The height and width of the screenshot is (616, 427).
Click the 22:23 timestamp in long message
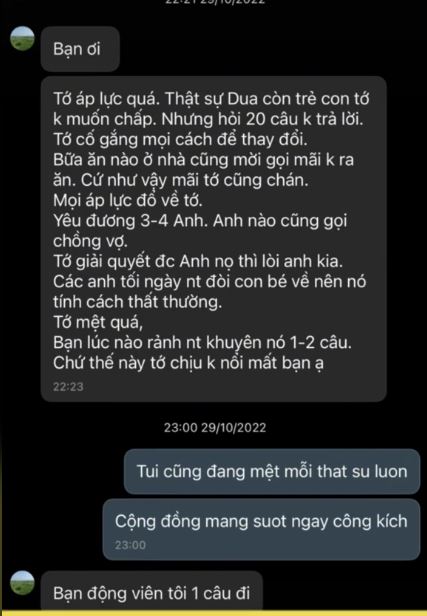pos(68,387)
